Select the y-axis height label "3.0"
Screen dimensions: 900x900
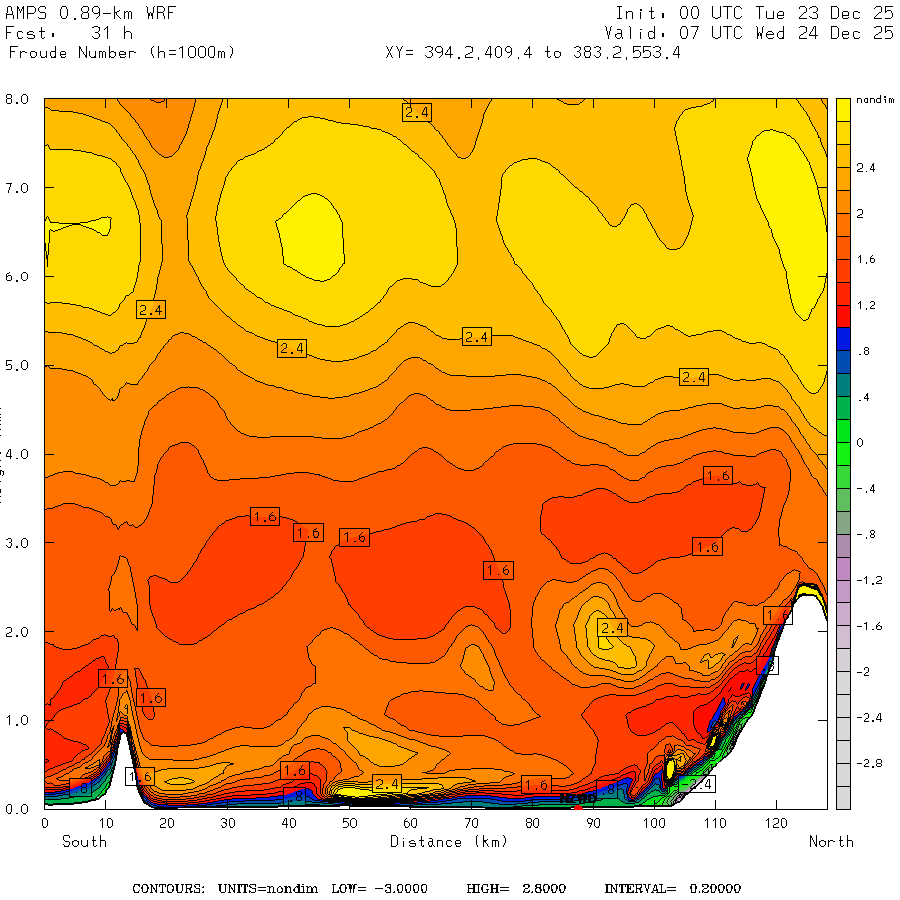[17, 543]
